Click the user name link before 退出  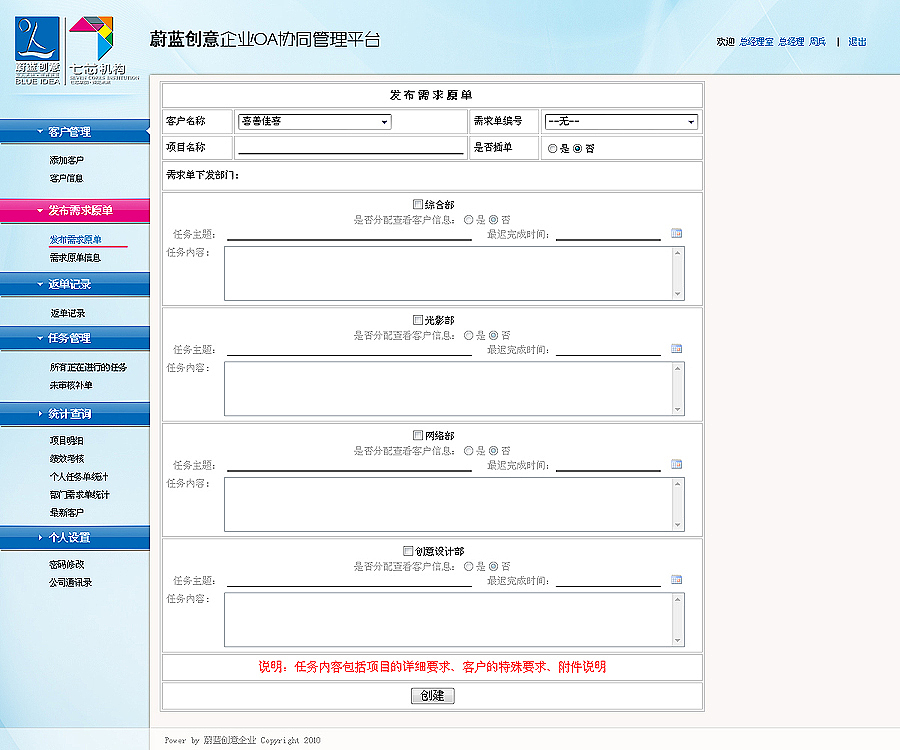coord(817,41)
